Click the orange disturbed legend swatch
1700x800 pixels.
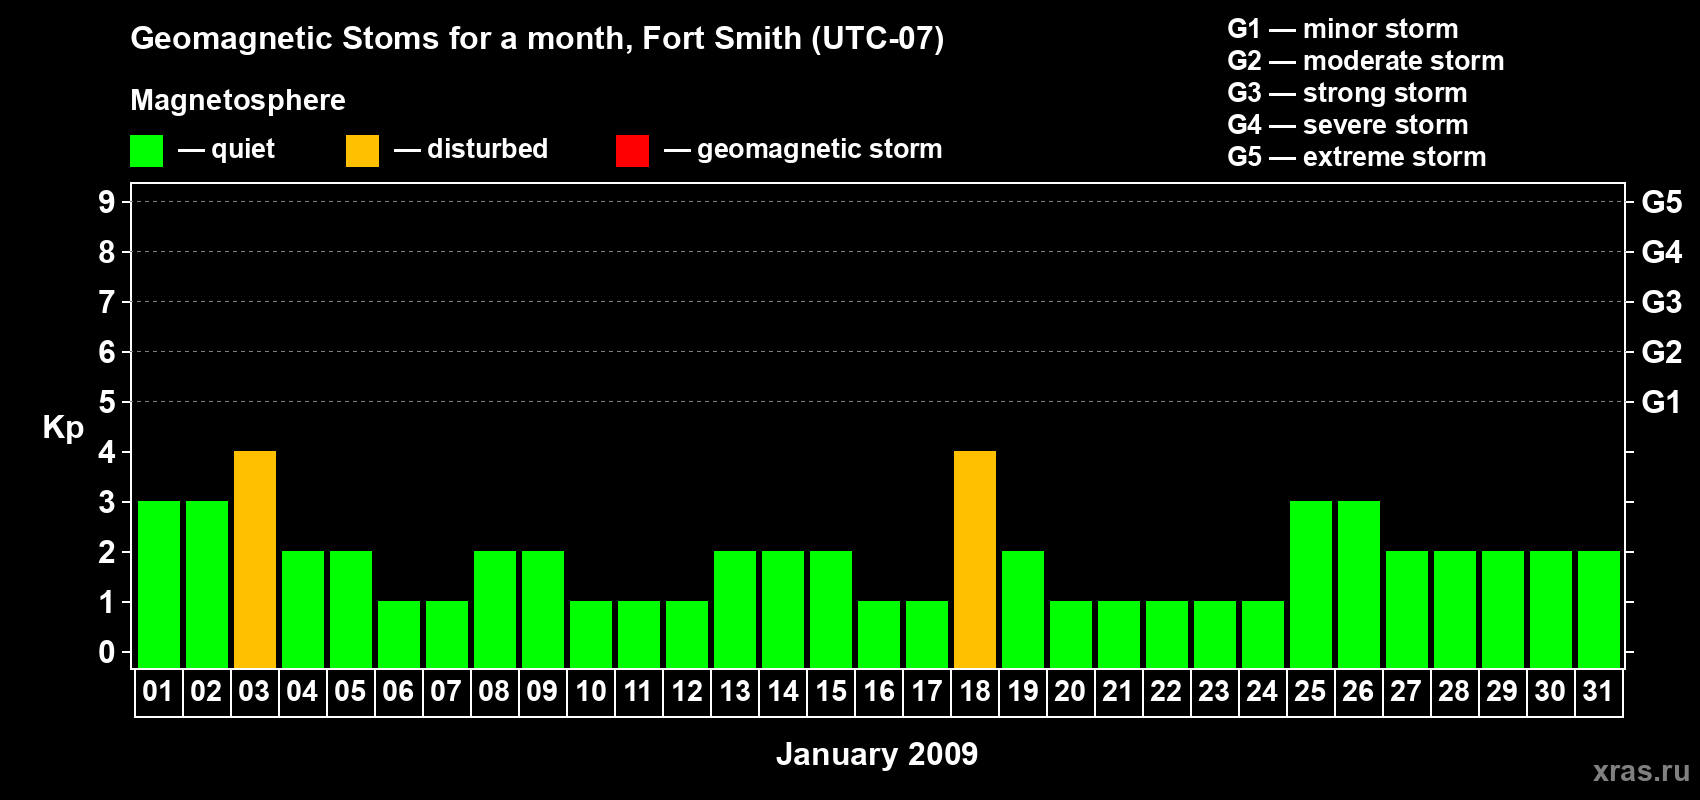click(x=362, y=151)
